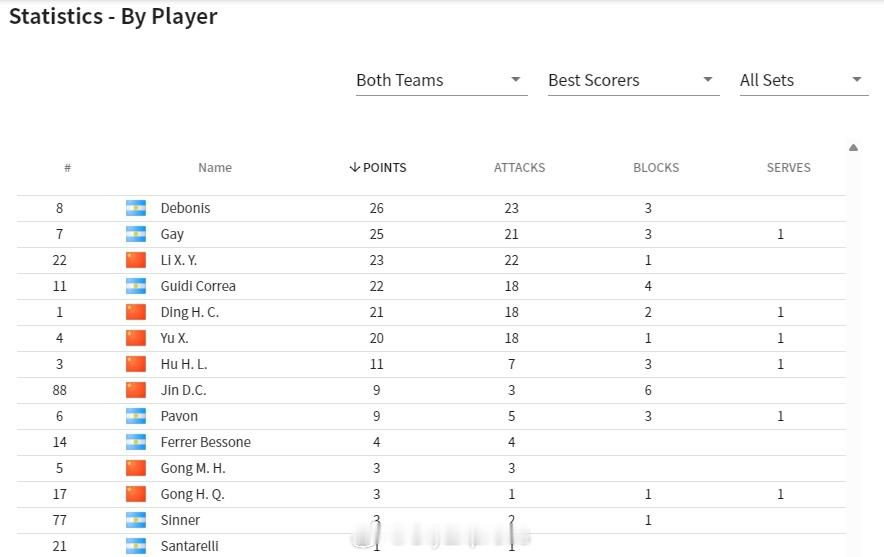884x557 pixels.
Task: Click Argentina flag next to Ferrer Bessone
Action: (x=136, y=442)
